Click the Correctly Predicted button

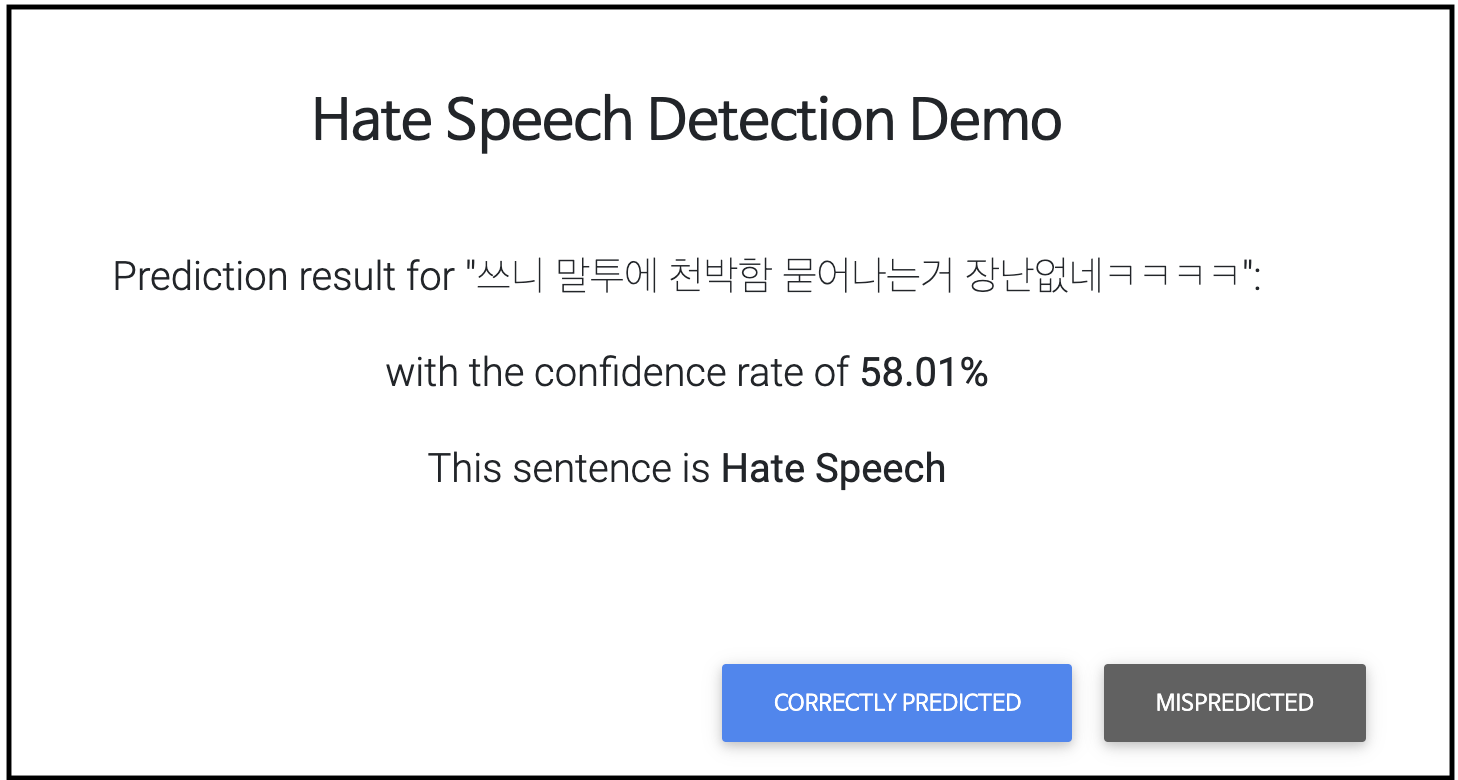pyautogui.click(x=897, y=703)
